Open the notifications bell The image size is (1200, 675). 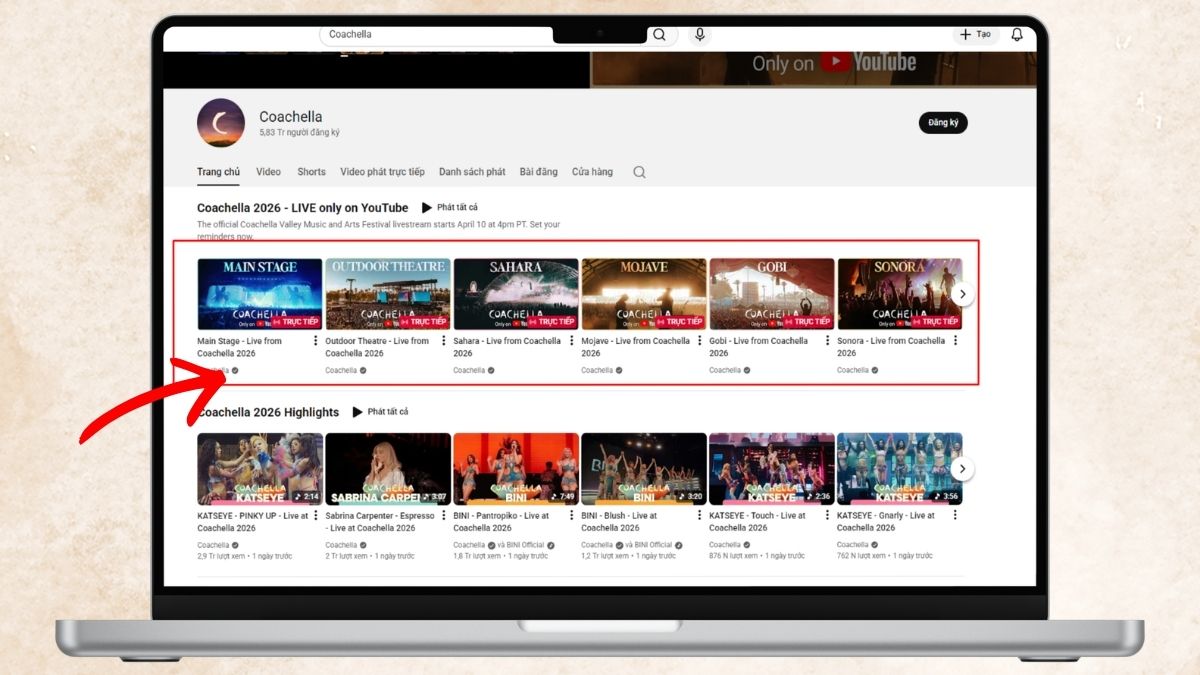[x=1017, y=34]
